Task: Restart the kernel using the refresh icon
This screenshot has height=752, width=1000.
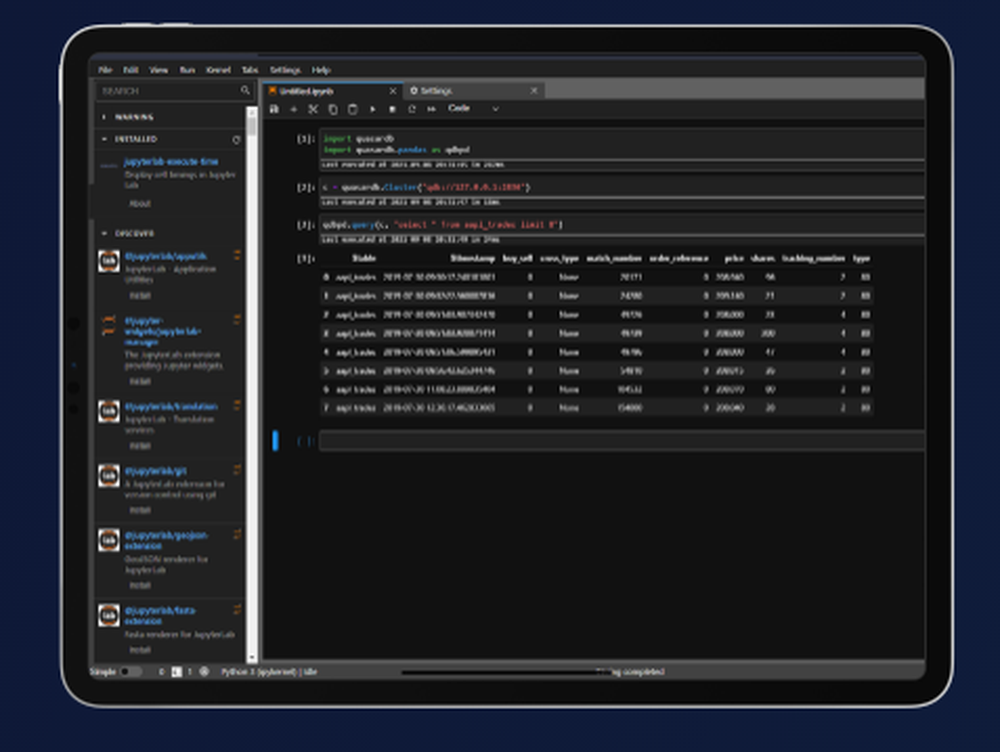Action: [412, 109]
